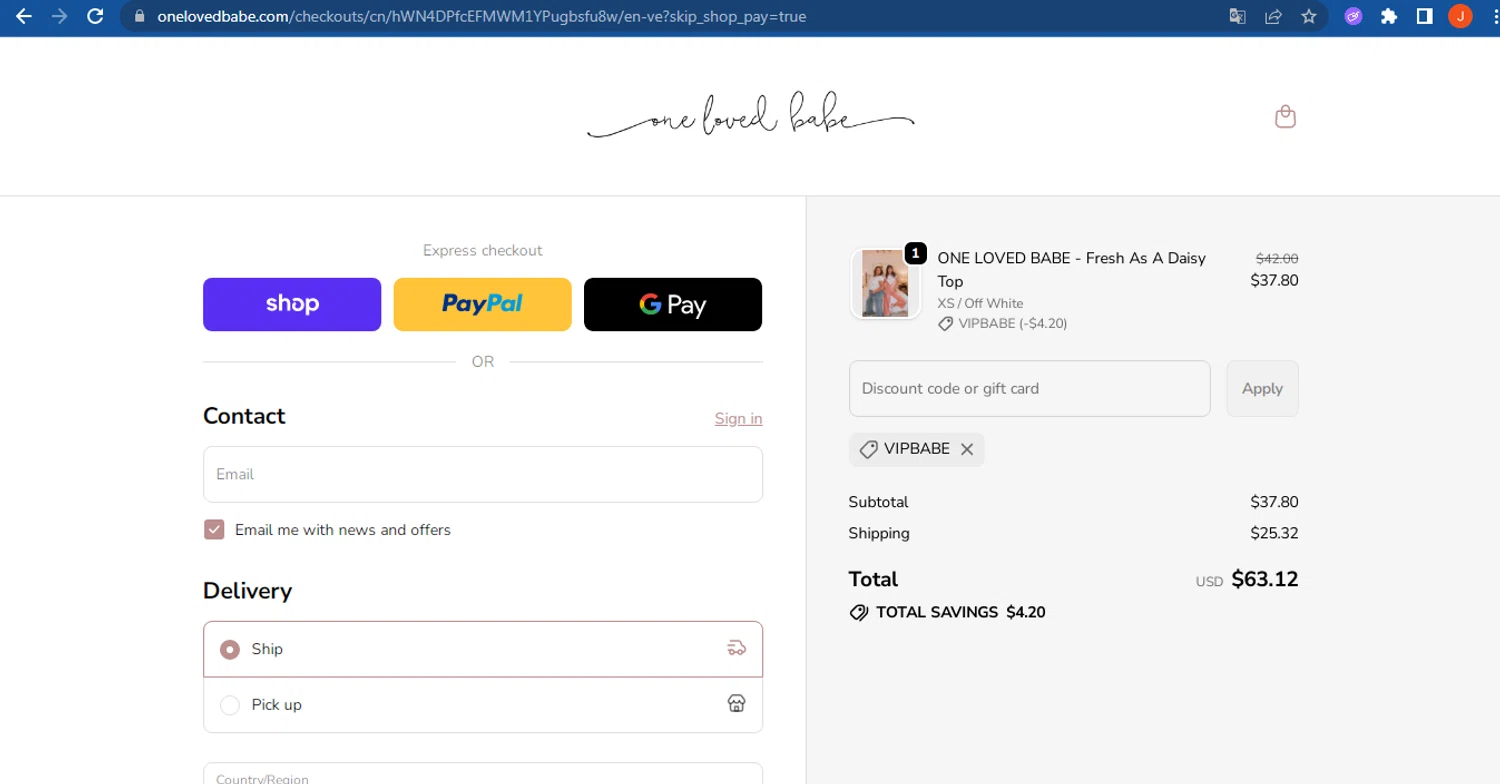1500x784 pixels.
Task: Open the Fresh As A Daisy thumbnail
Action: (x=885, y=284)
